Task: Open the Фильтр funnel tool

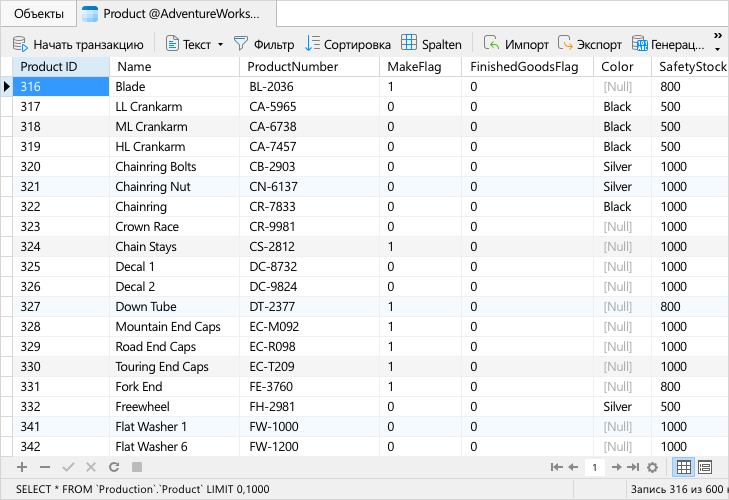Action: [x=264, y=44]
